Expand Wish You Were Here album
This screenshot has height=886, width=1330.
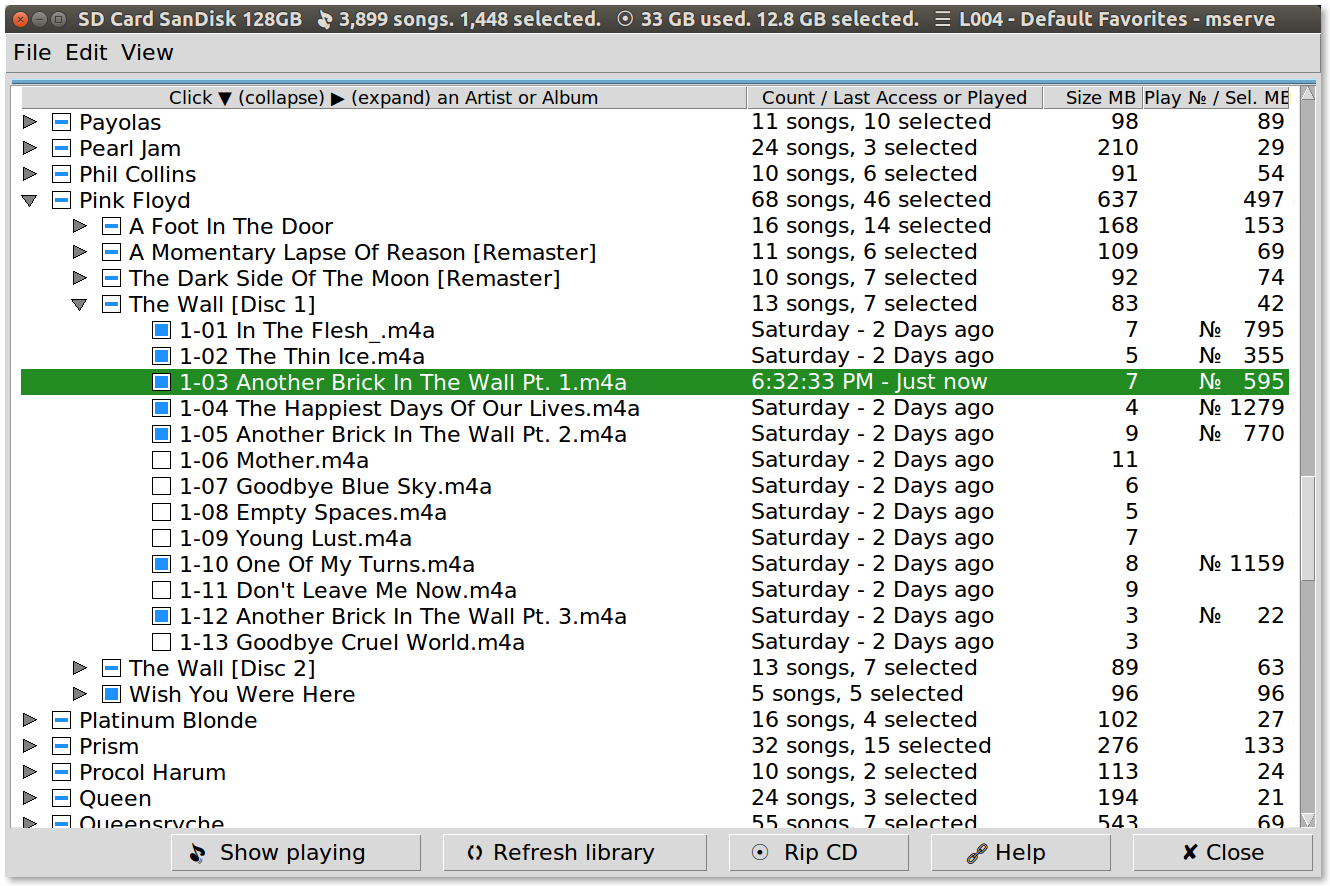click(x=80, y=694)
